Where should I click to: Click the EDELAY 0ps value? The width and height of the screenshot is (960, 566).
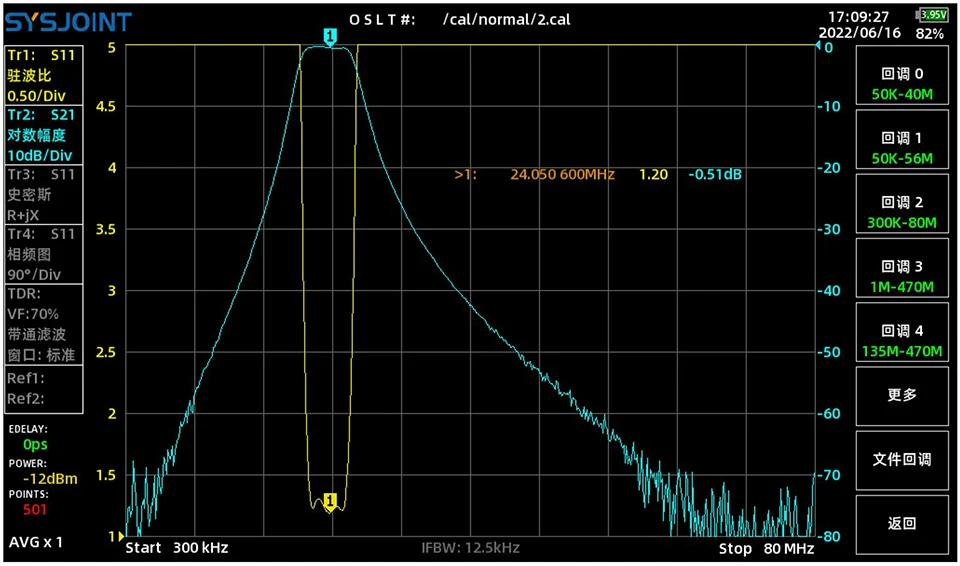pos(35,443)
